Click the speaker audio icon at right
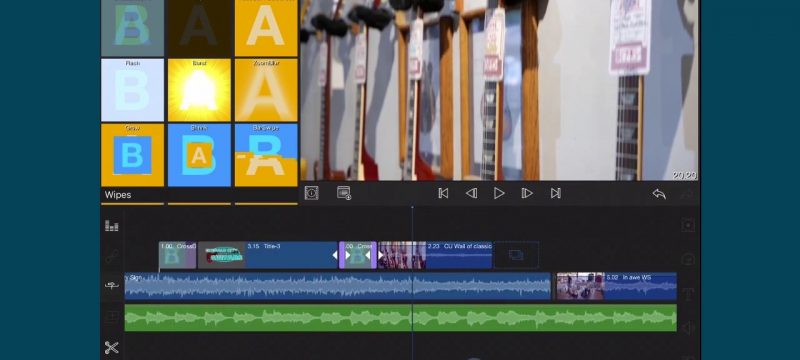This screenshot has width=800, height=360. pyautogui.click(x=688, y=327)
